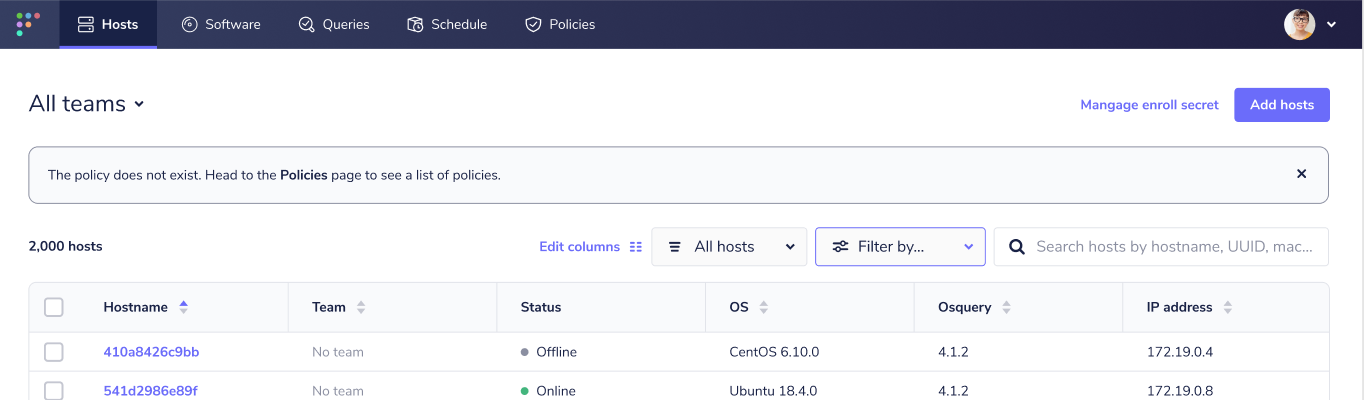Sort by Osquery column arrow
This screenshot has height=400, width=1364.
click(1006, 308)
